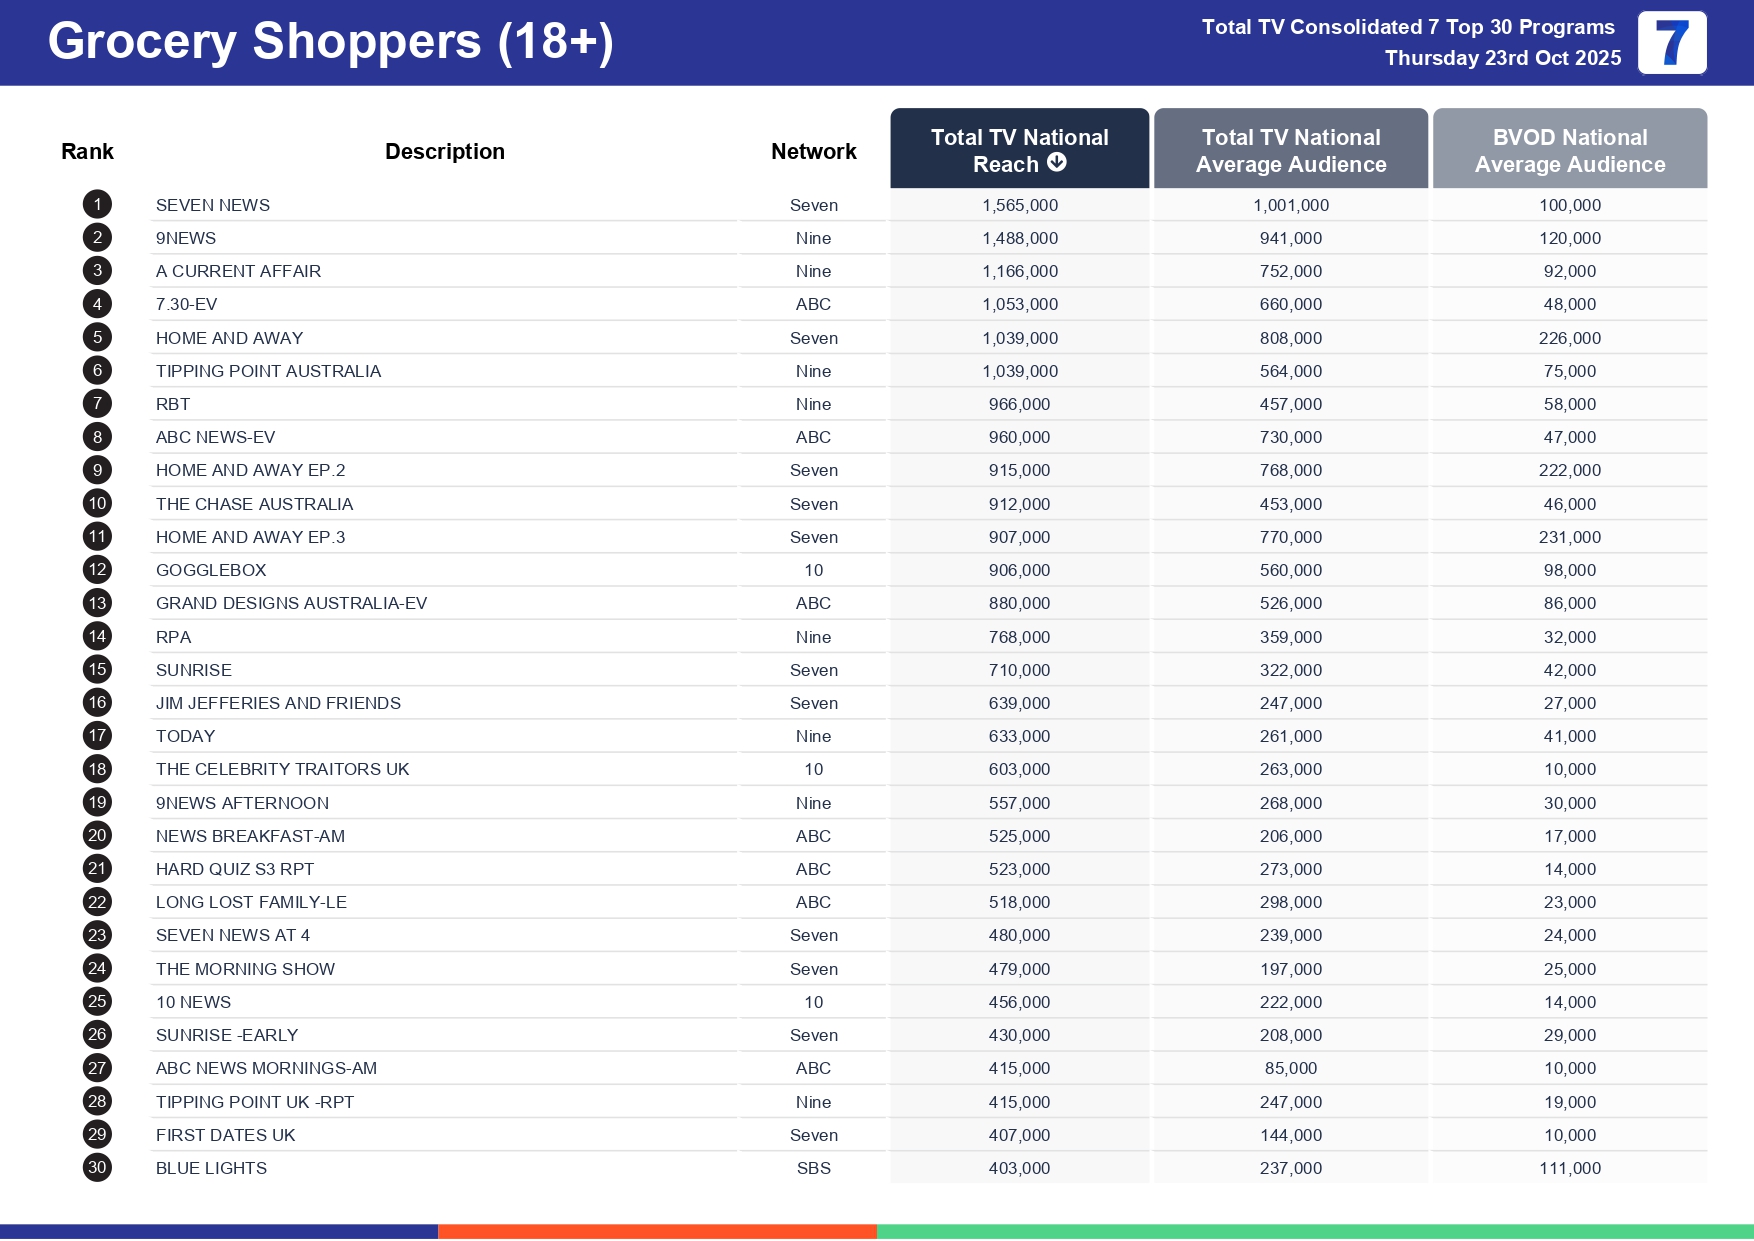The image size is (1754, 1241).
Task: Click the green footer color bar
Action: point(1314,1231)
